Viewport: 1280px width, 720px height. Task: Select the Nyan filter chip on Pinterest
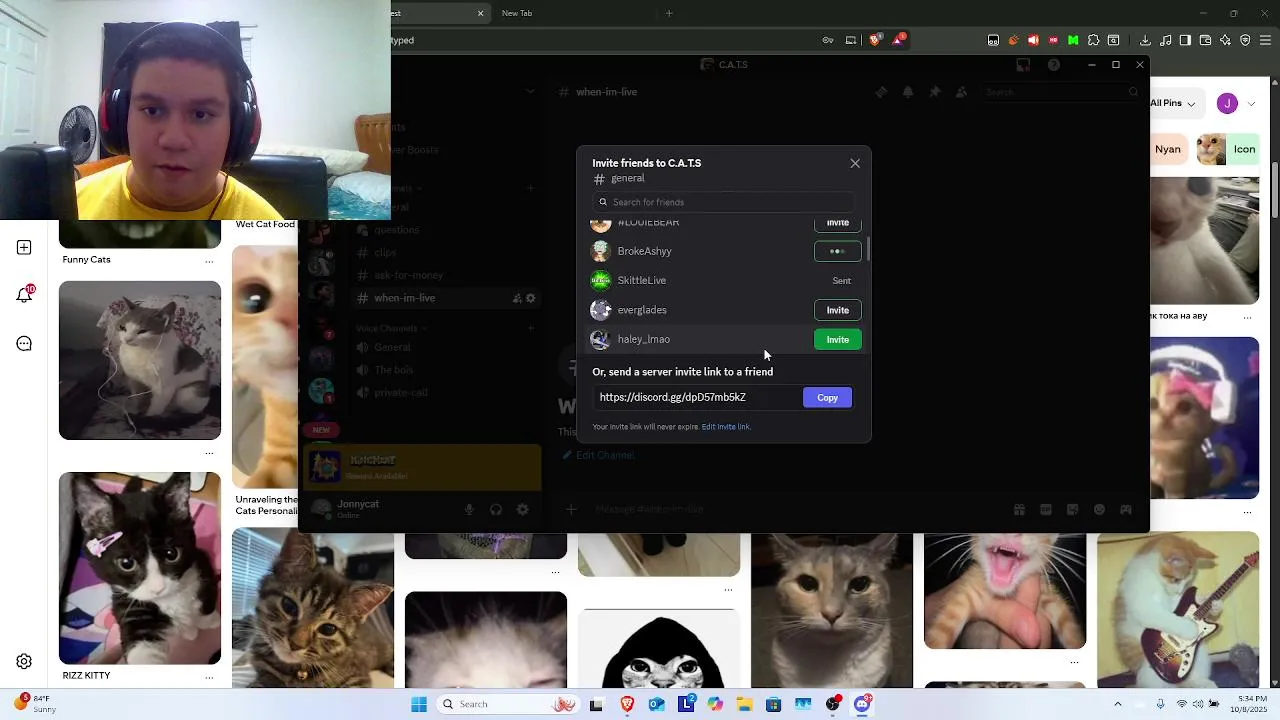coord(1168,149)
